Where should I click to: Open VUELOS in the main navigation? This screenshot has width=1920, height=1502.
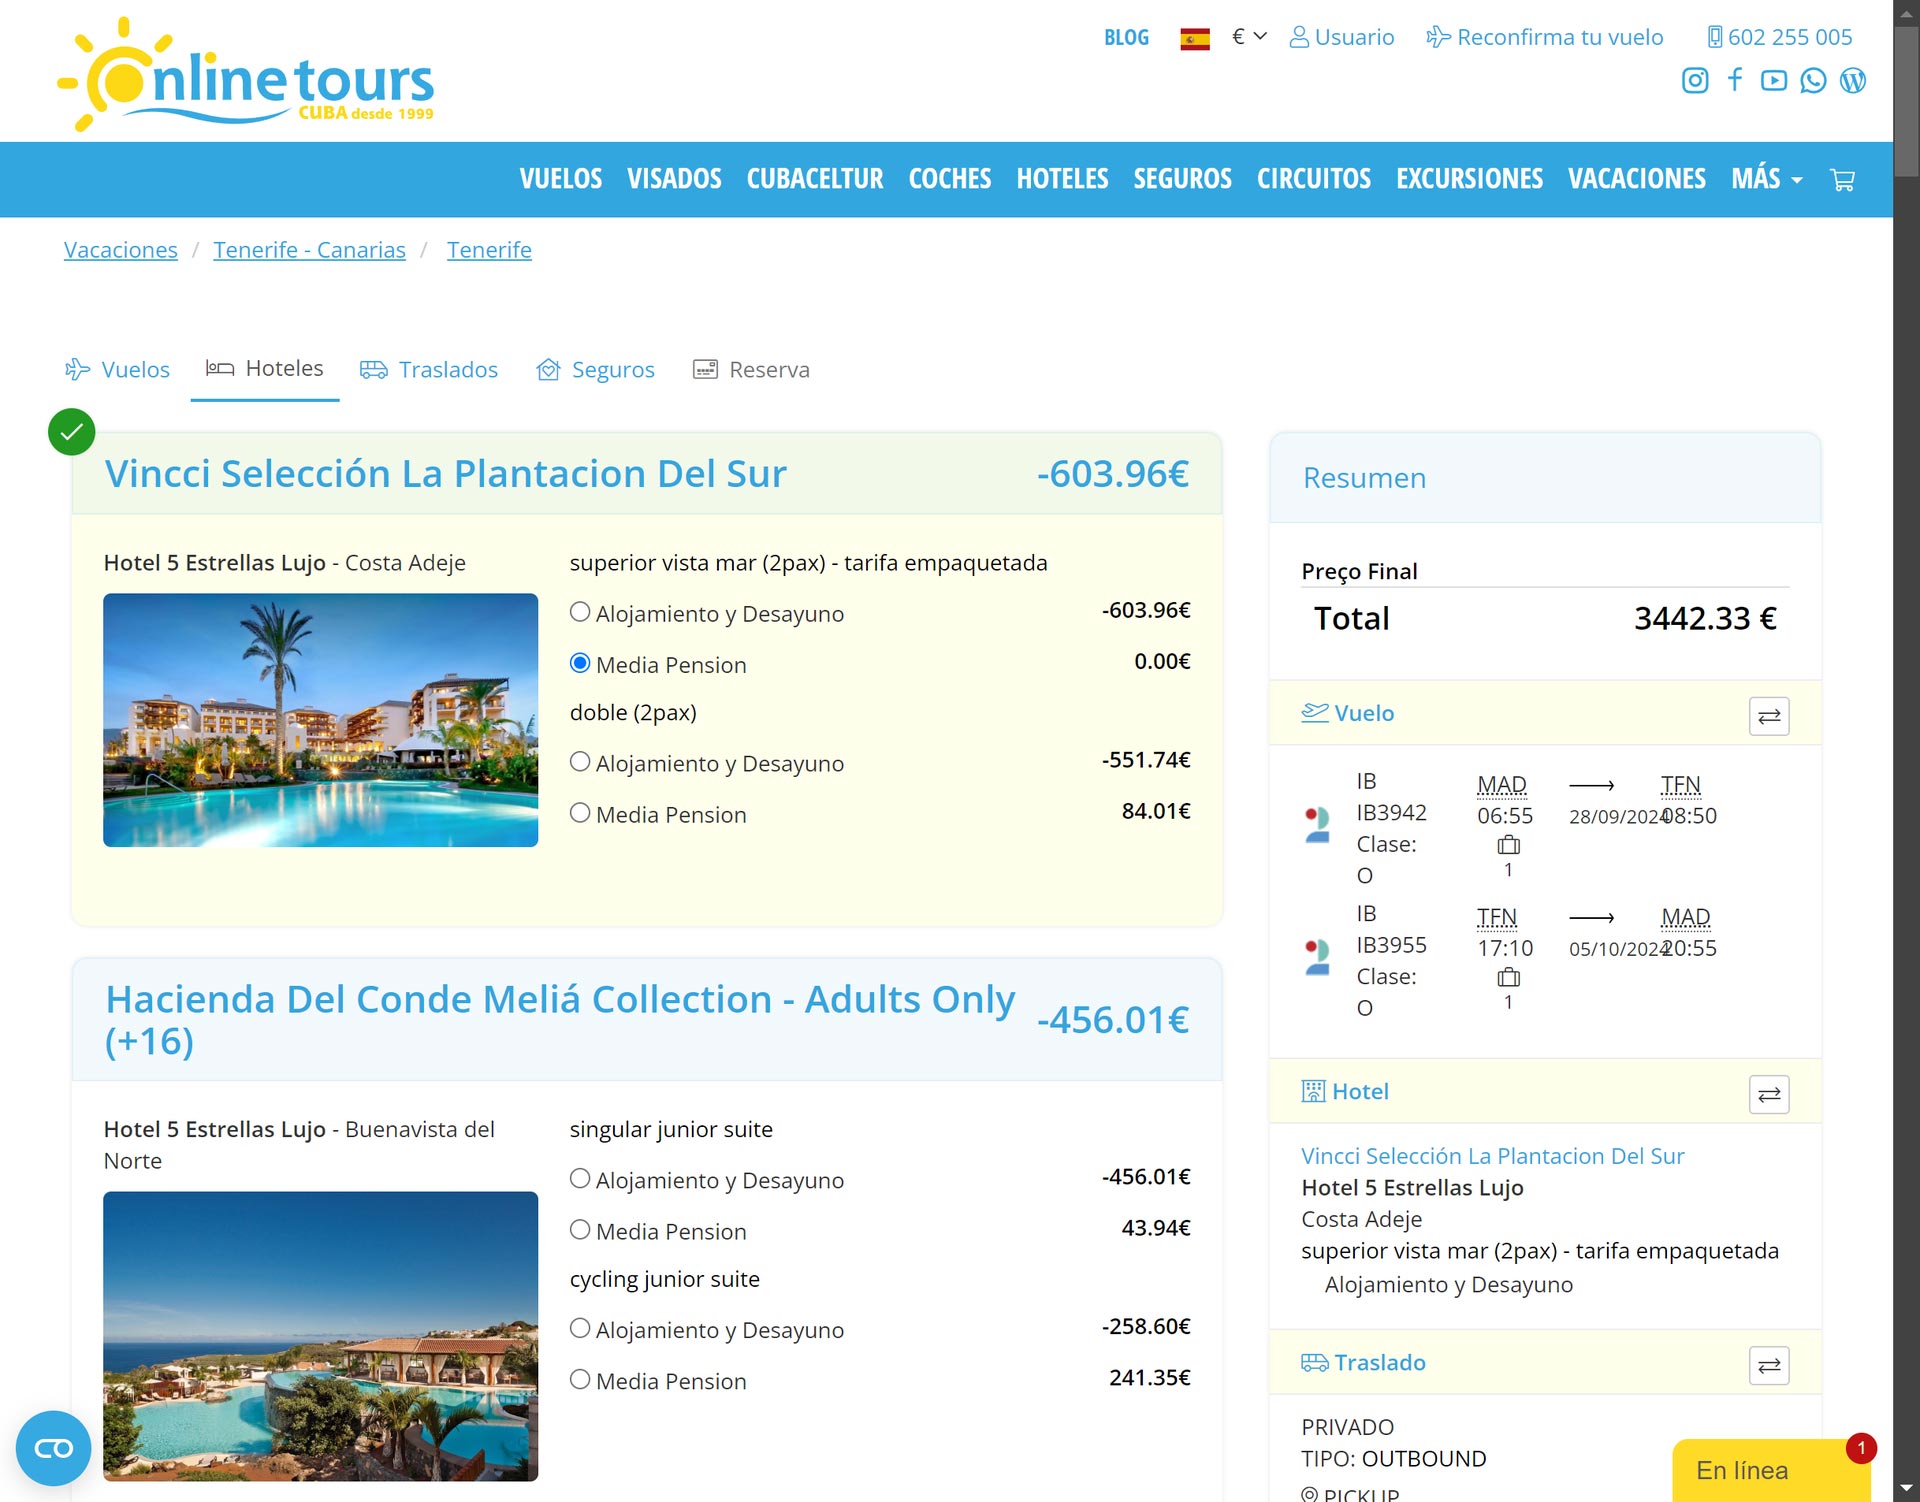[x=561, y=179]
